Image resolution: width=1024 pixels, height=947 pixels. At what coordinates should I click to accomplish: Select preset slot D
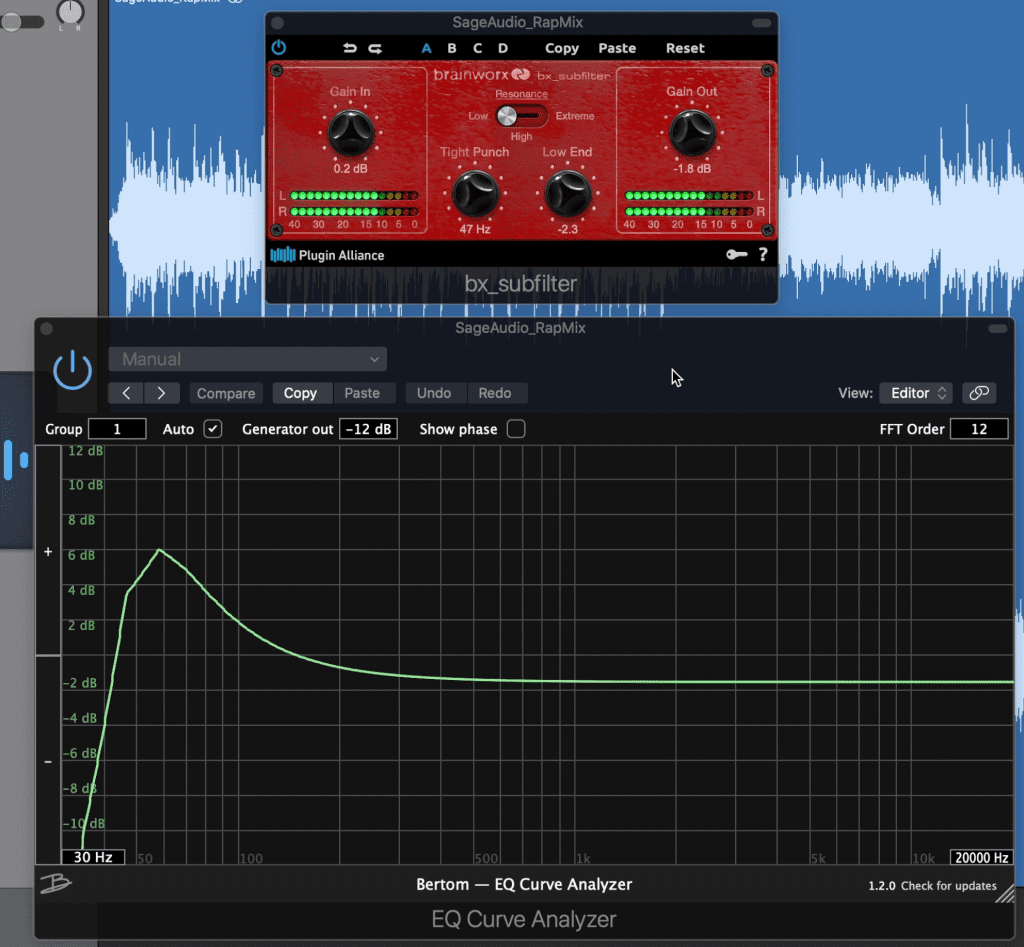pyautogui.click(x=503, y=48)
